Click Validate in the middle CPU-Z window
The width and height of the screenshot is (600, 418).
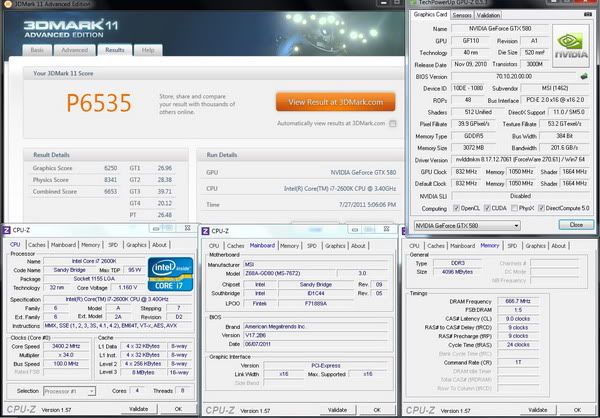[337, 410]
